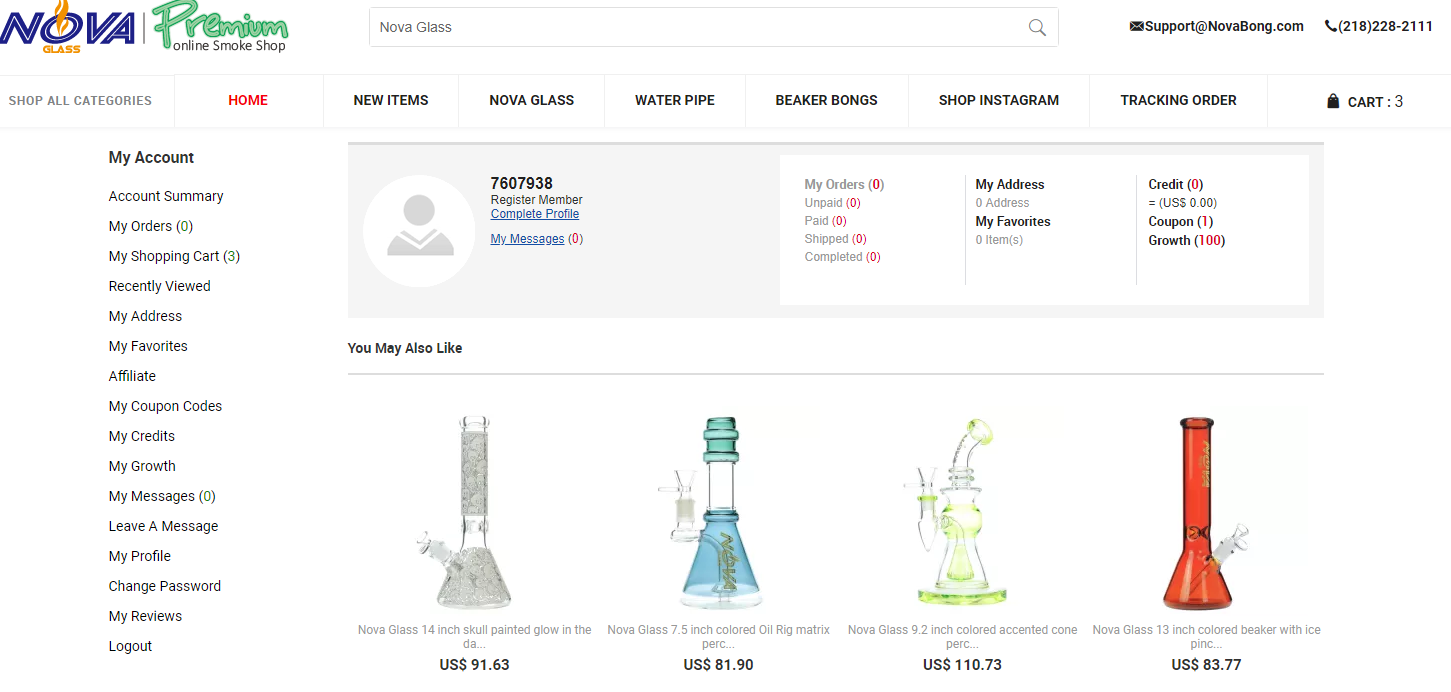Screen dimensions: 1451x692
Task: Open TRACKING ORDER page
Action: click(x=1178, y=100)
